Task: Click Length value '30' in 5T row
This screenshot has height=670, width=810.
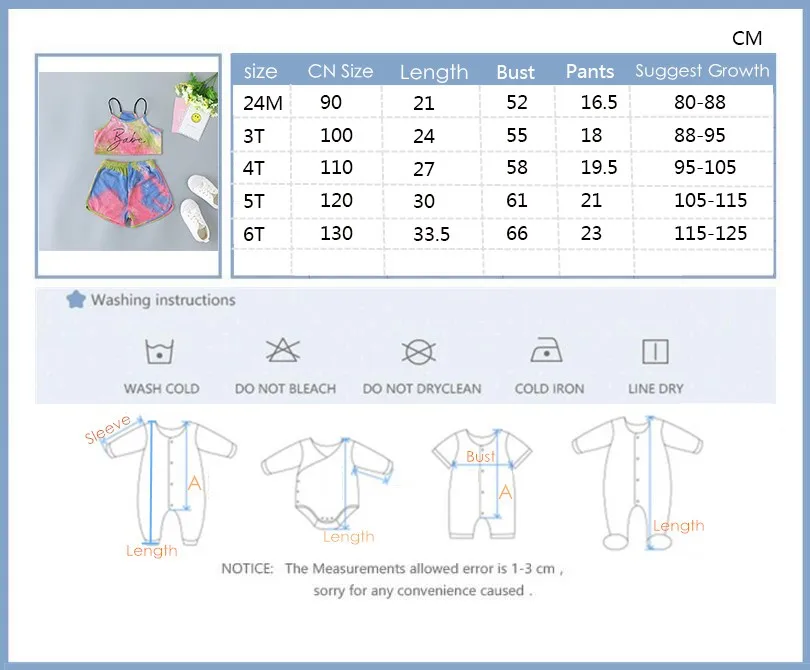Action: pyautogui.click(x=424, y=201)
